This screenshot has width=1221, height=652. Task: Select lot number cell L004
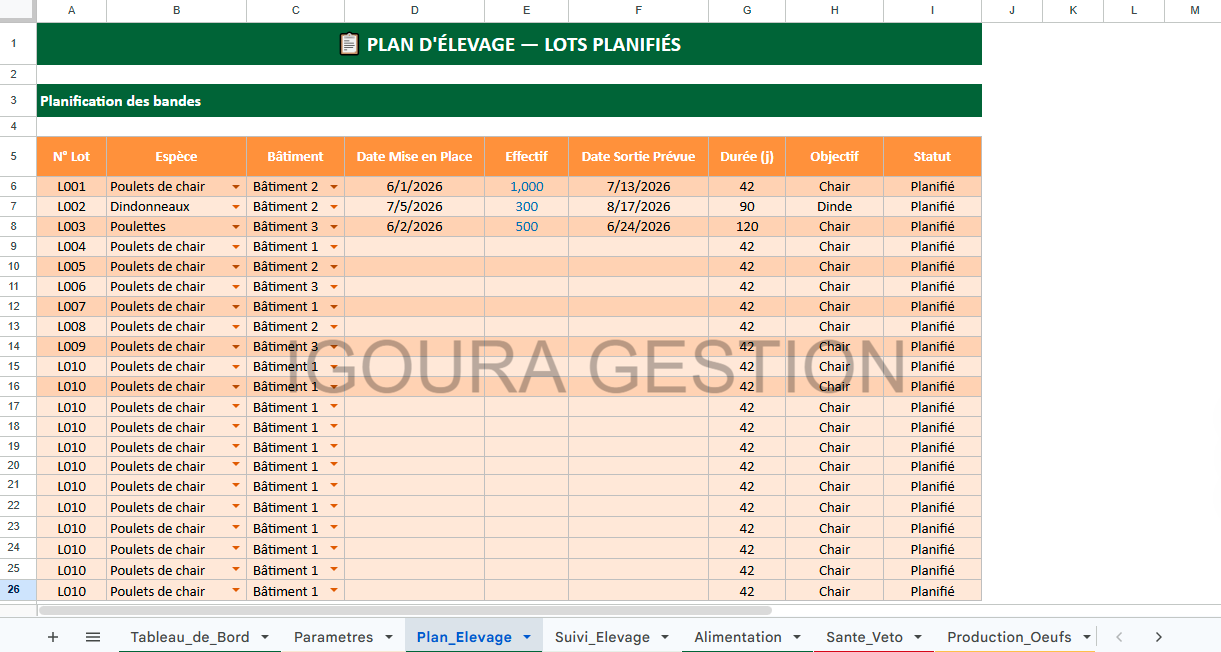(x=72, y=247)
